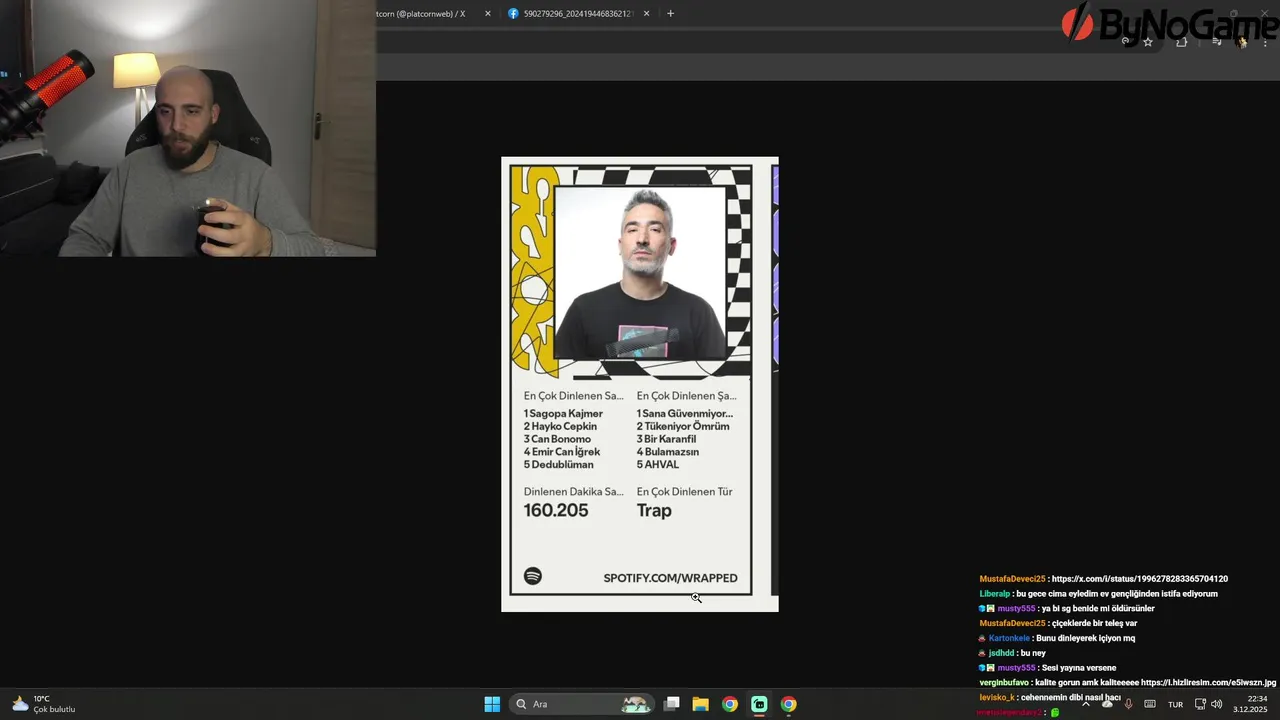Viewport: 1280px width, 720px height.
Task: Bookmark this page with the star icon
Action: 1148,42
